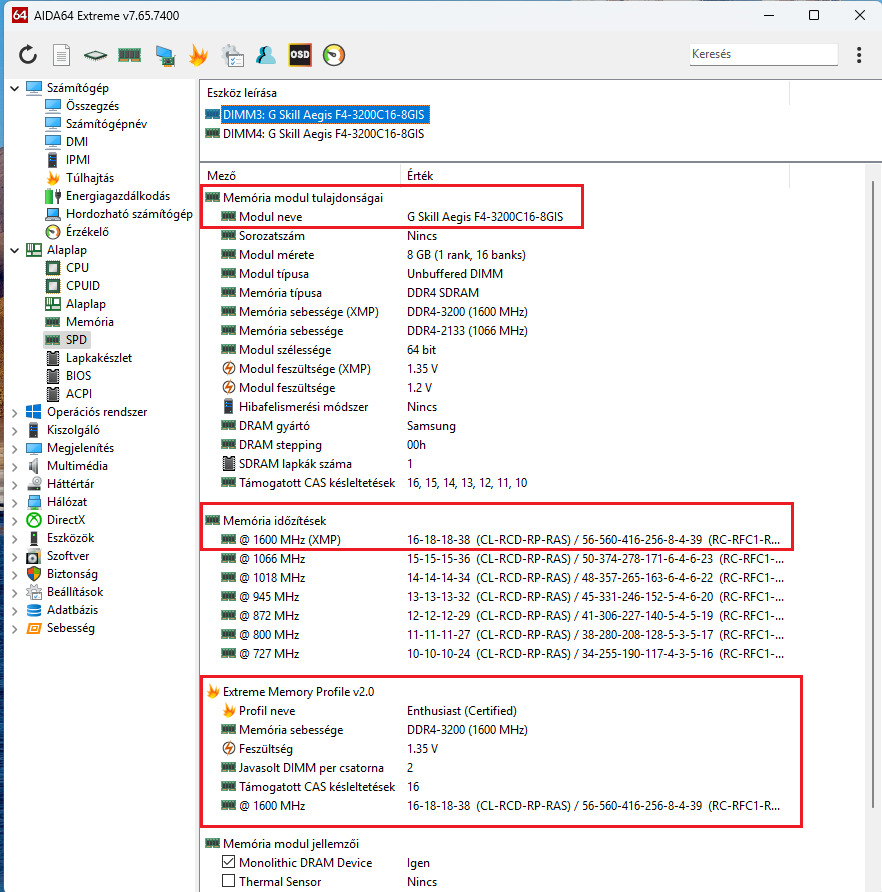
Task: Expand the Multimédia node
Action: tap(15, 466)
